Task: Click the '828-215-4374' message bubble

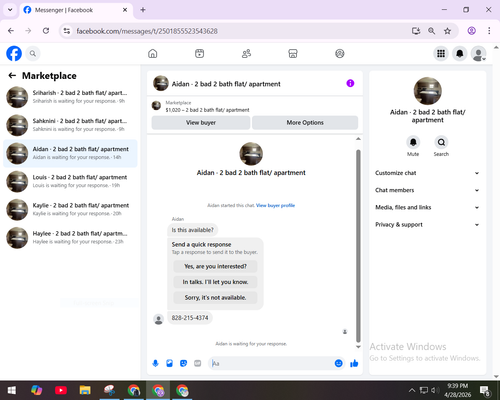Action: click(x=190, y=318)
